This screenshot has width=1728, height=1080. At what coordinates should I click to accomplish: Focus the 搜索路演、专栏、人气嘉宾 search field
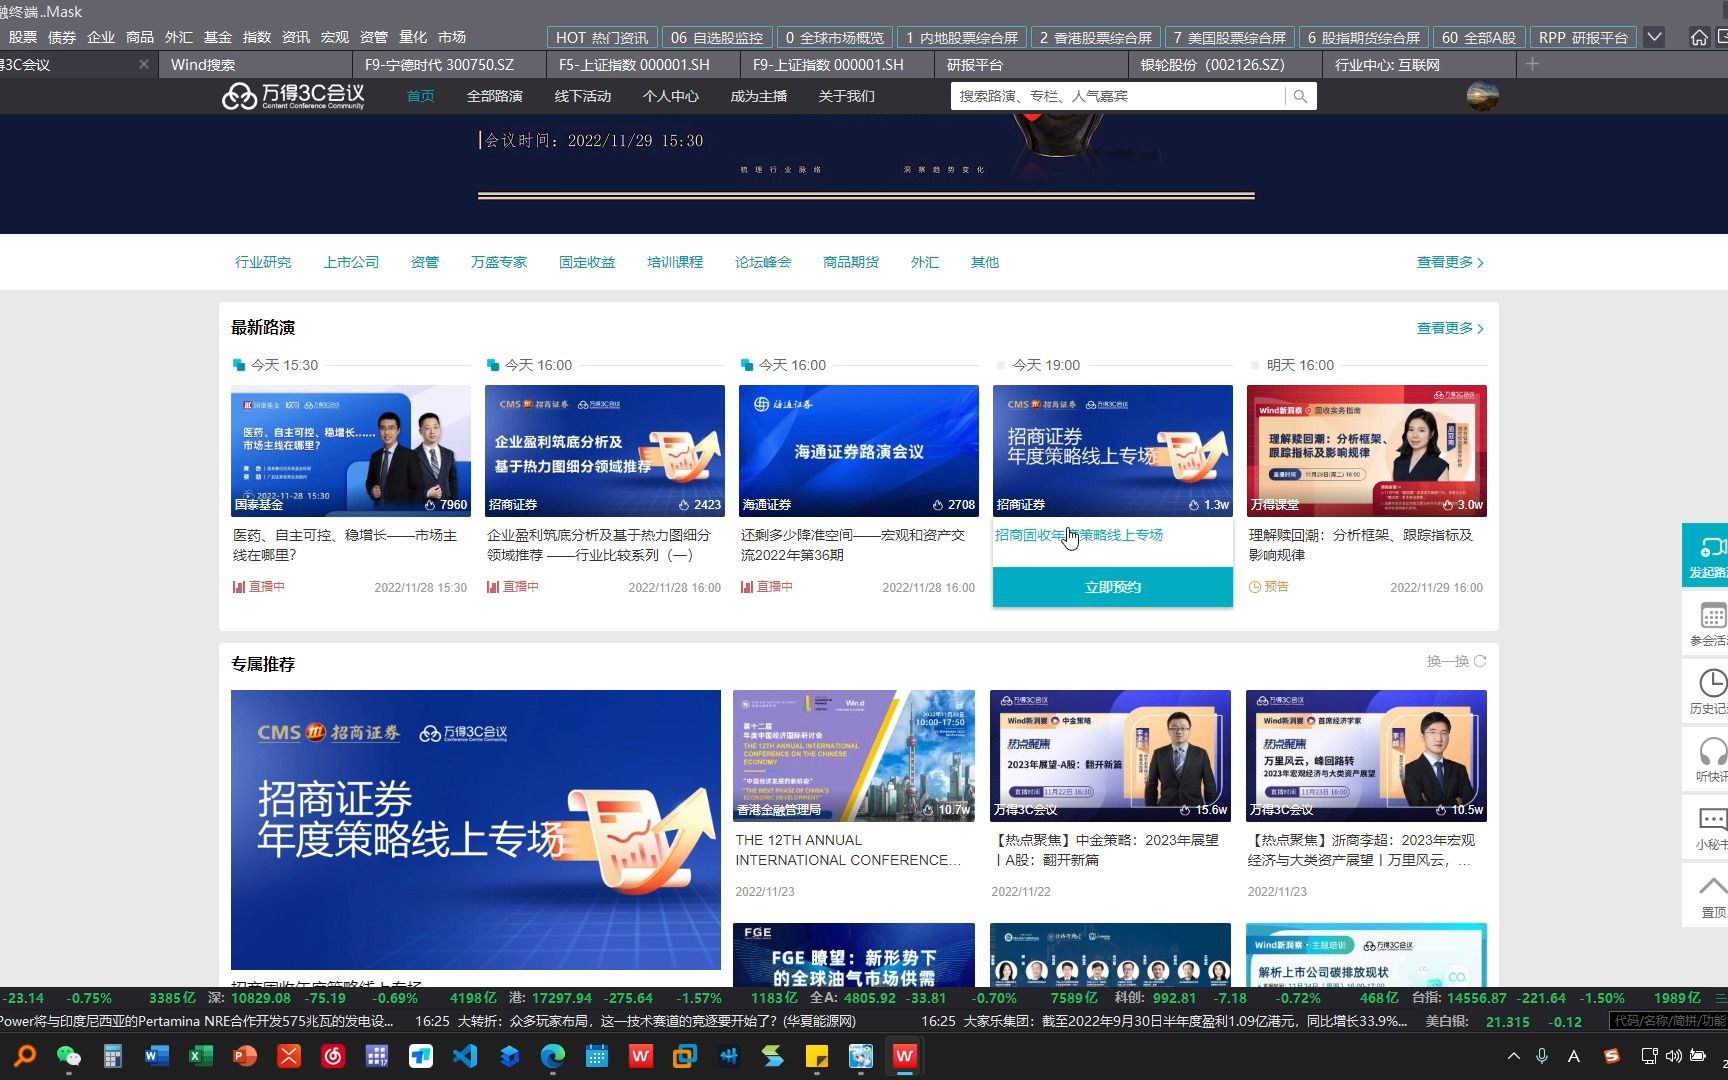(1120, 96)
